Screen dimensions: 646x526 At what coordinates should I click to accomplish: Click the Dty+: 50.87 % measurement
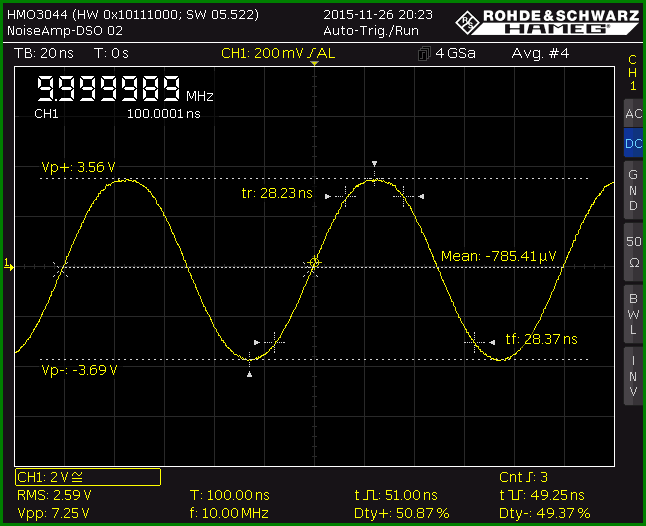401,513
